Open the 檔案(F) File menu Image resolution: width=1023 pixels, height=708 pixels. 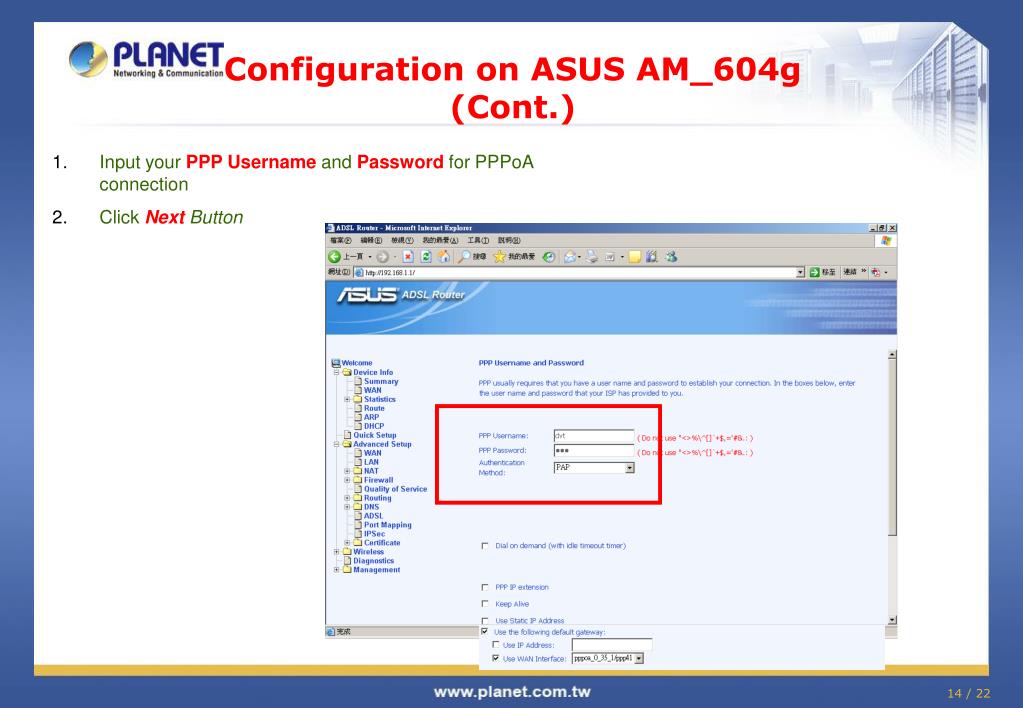tap(340, 240)
